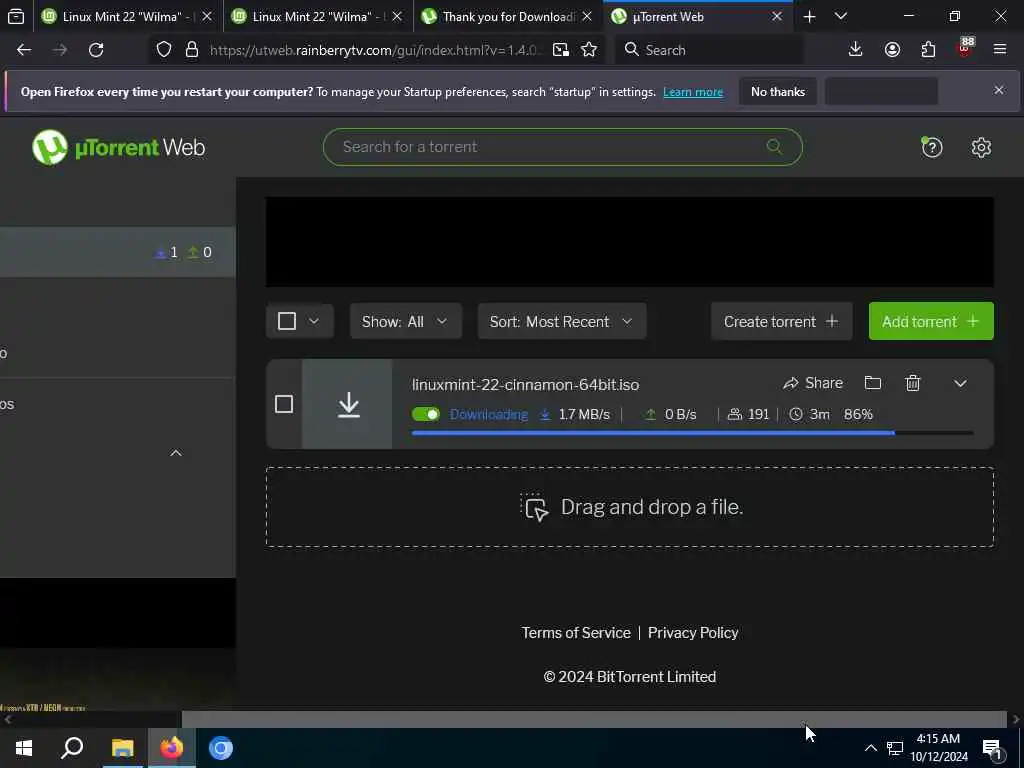Dismiss the Firefox startup notification bar
Viewport: 1024px width, 768px height.
(x=999, y=90)
